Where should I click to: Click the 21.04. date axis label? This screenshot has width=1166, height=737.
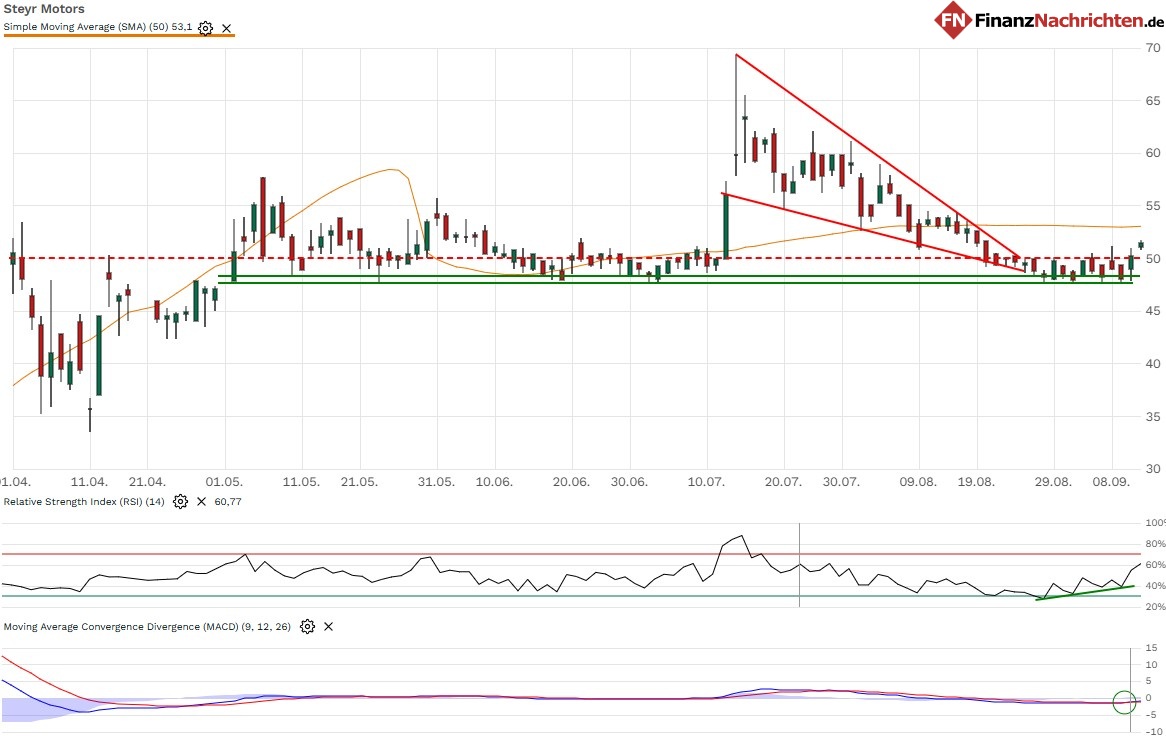click(146, 481)
